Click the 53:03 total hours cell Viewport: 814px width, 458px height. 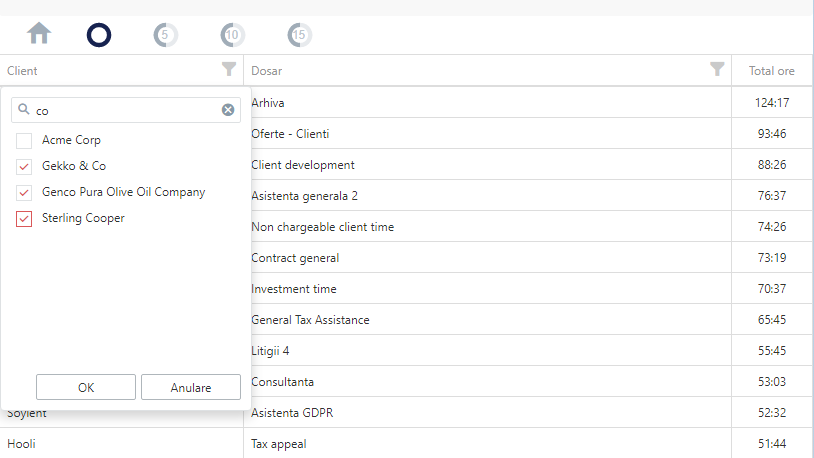pos(772,382)
